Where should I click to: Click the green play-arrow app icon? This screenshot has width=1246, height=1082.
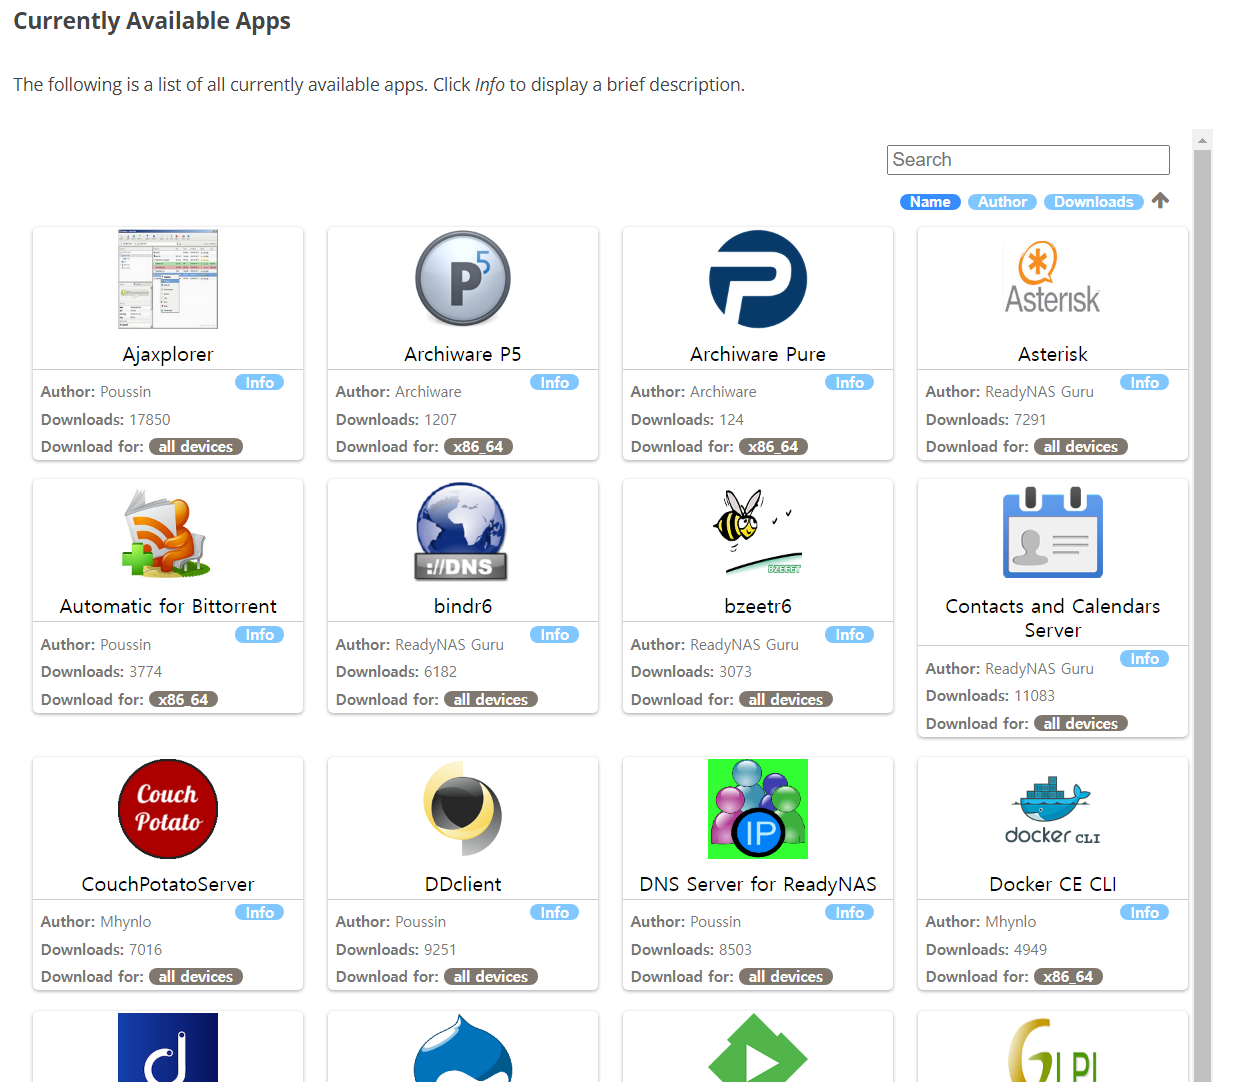tap(758, 1048)
